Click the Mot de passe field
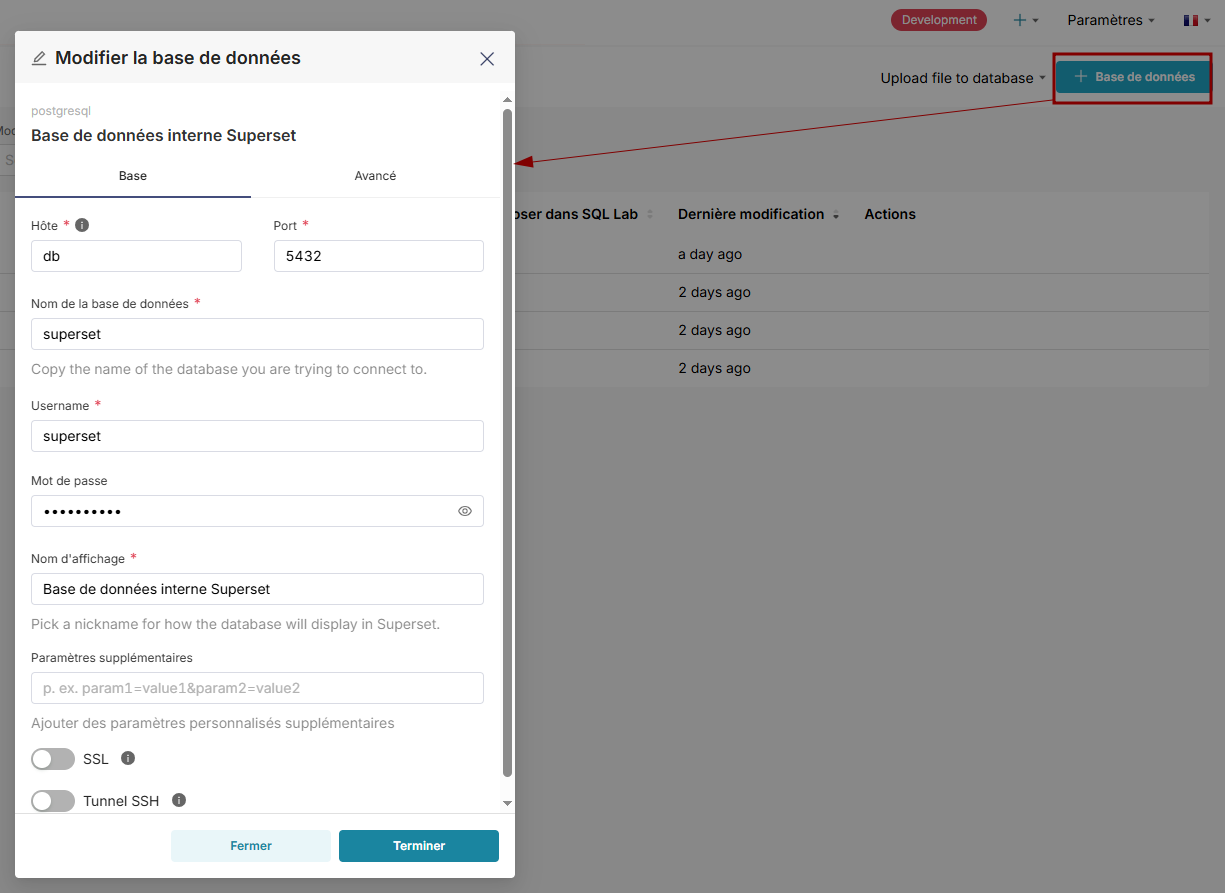 coord(257,511)
